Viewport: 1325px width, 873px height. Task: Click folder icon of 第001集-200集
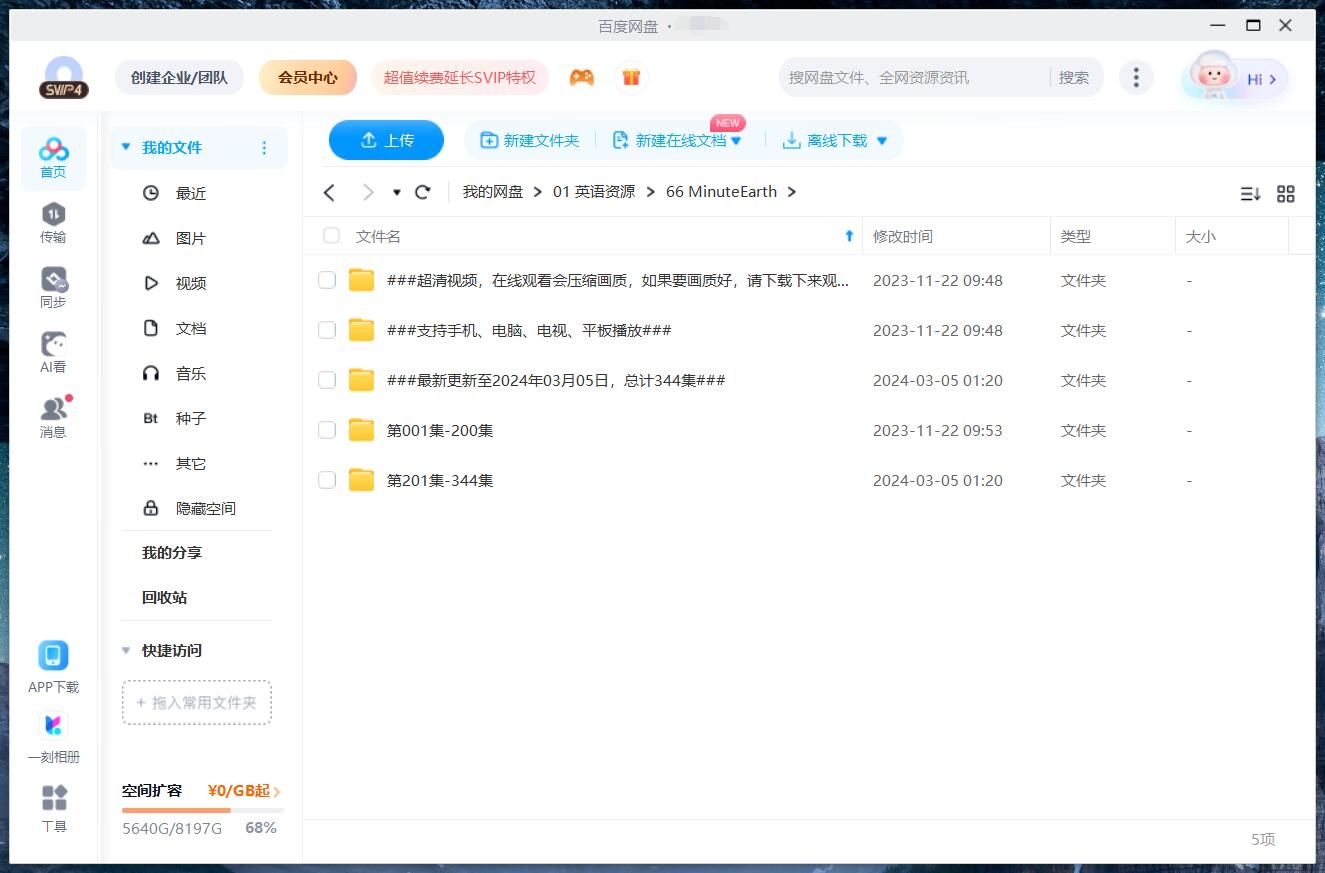coord(361,430)
